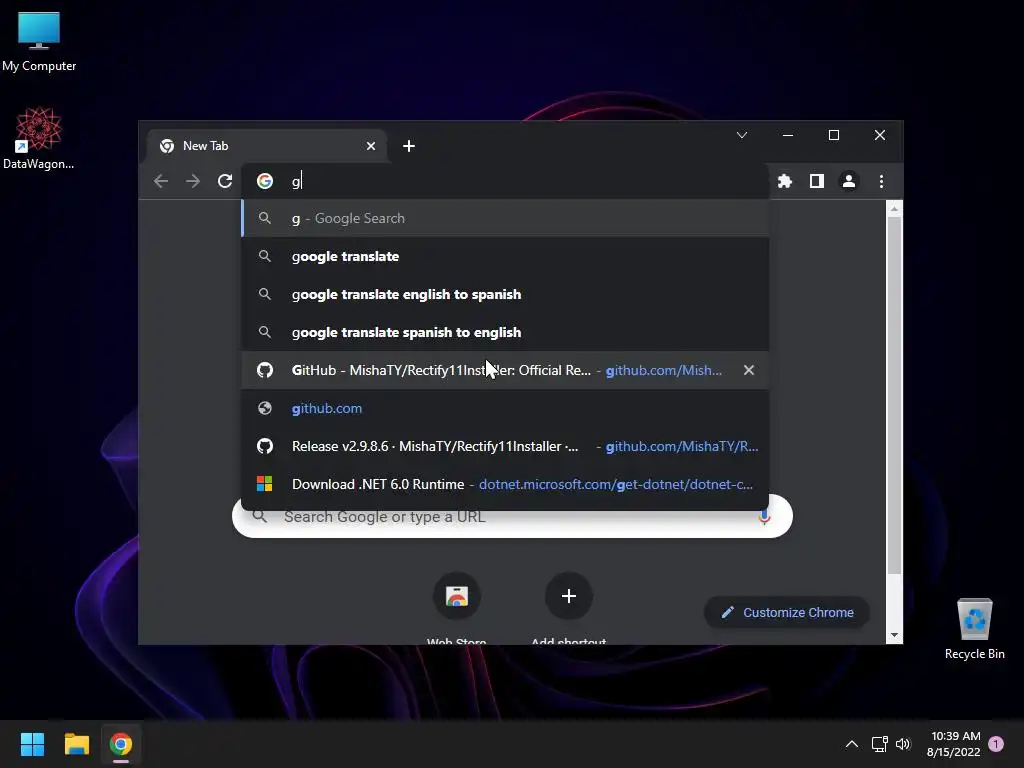Open the Download .NET 6.0 Runtime suggestion

(505, 484)
